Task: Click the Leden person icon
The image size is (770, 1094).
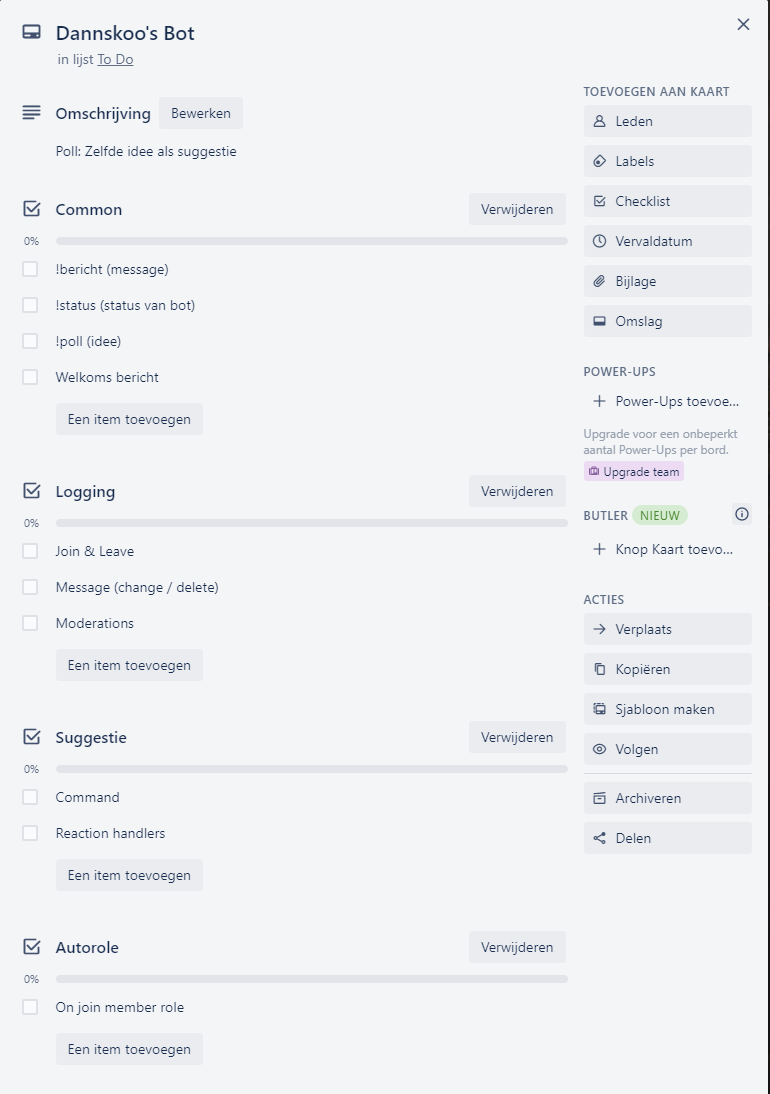Action: (600, 121)
